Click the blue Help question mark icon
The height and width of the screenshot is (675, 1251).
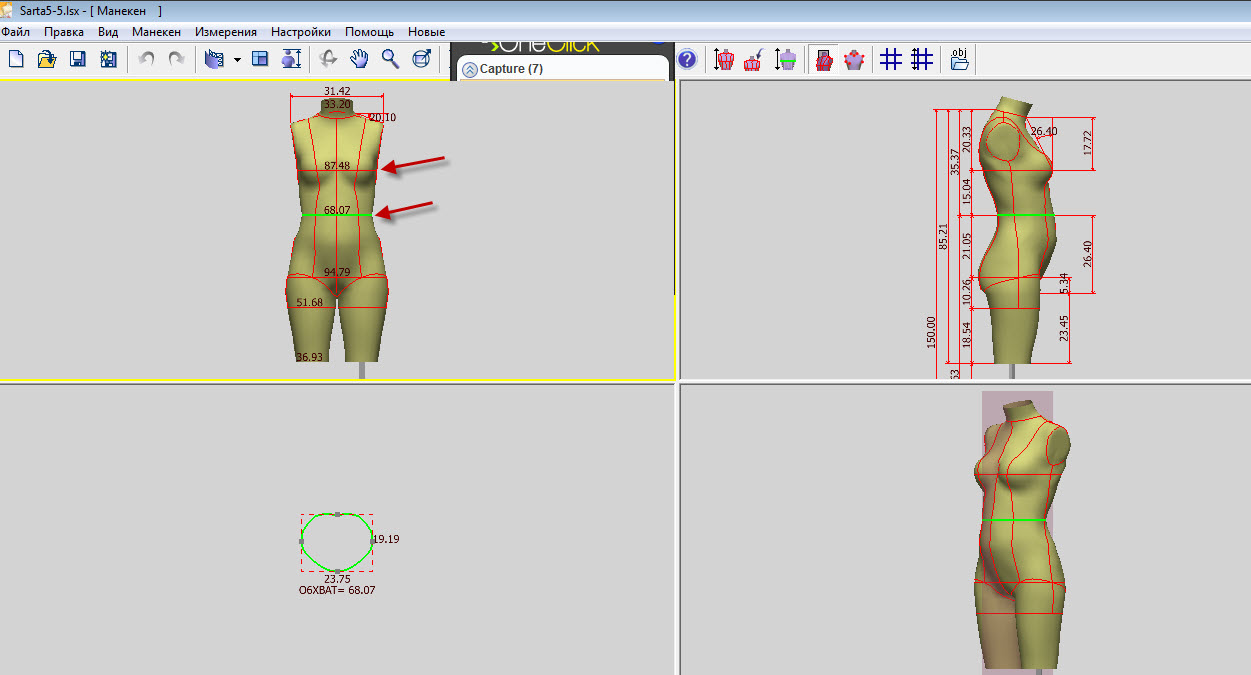pyautogui.click(x=687, y=59)
